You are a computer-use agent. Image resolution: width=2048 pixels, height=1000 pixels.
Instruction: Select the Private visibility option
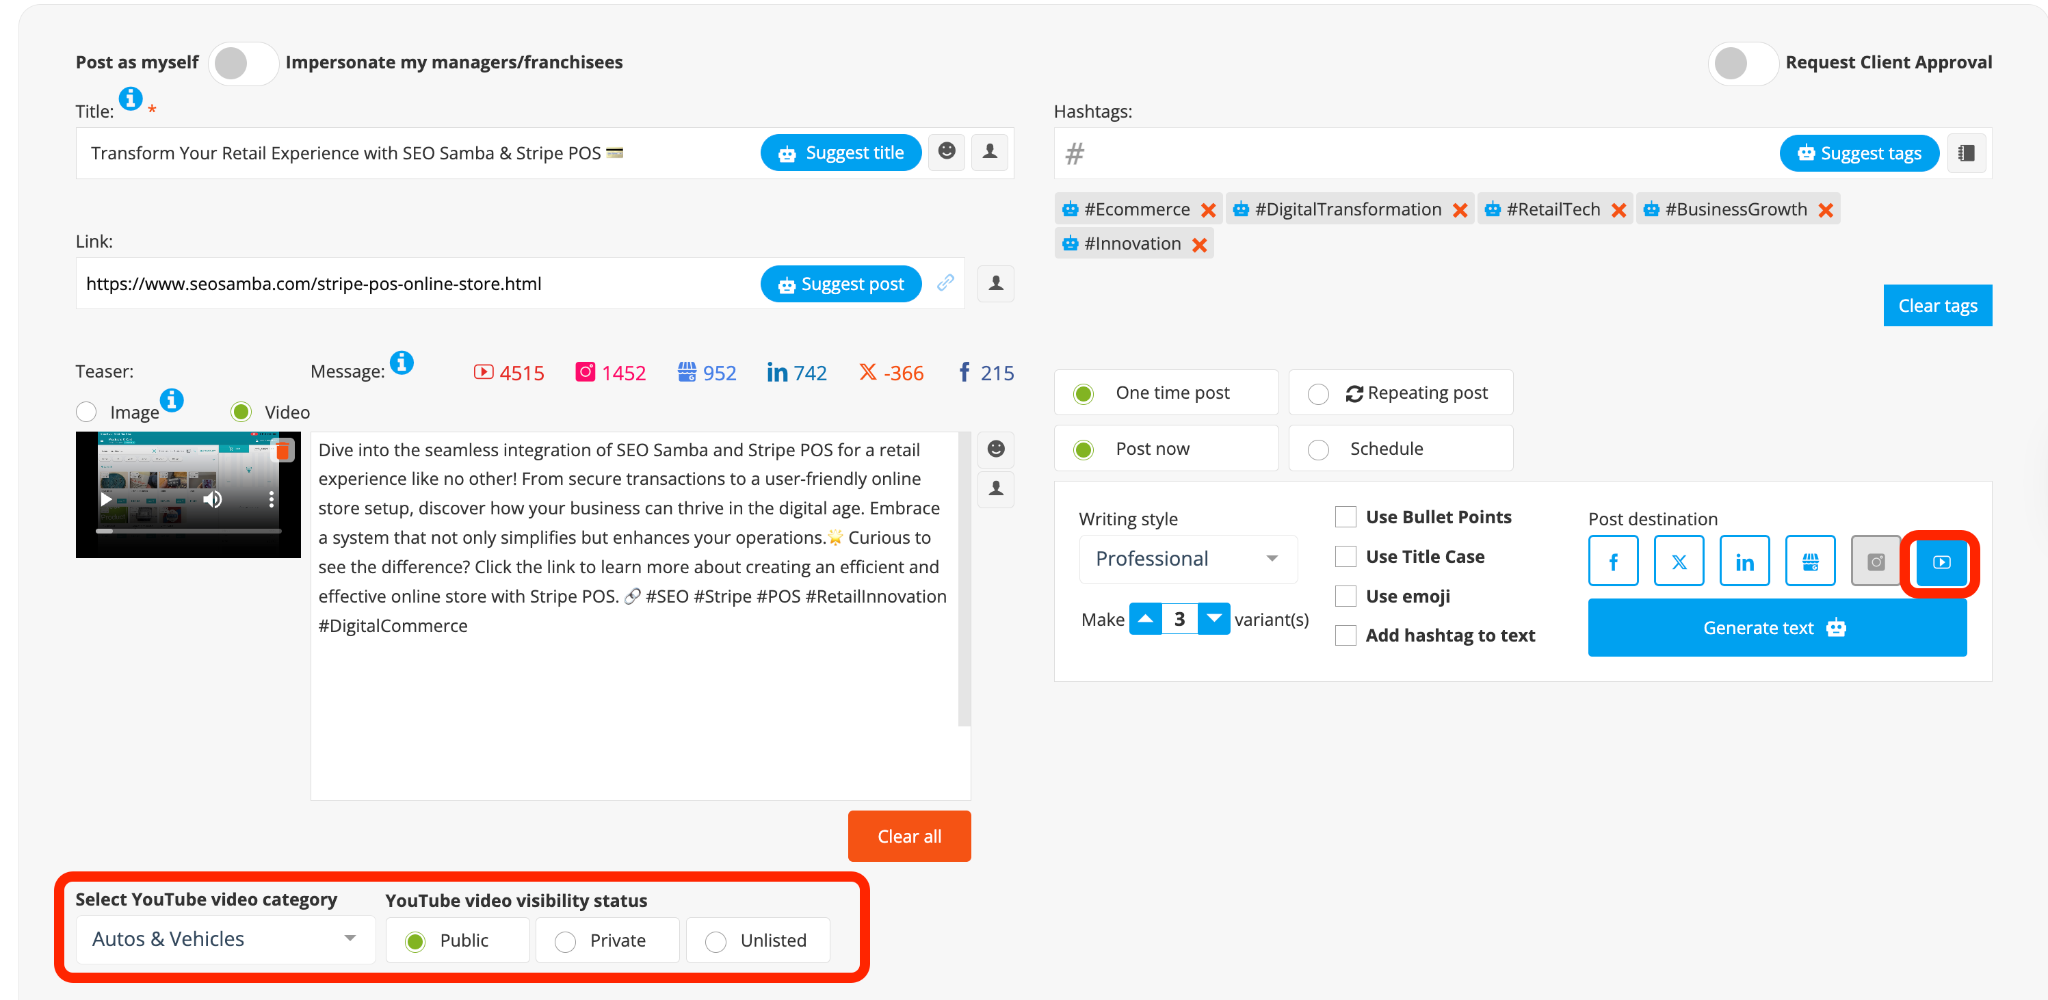(566, 941)
